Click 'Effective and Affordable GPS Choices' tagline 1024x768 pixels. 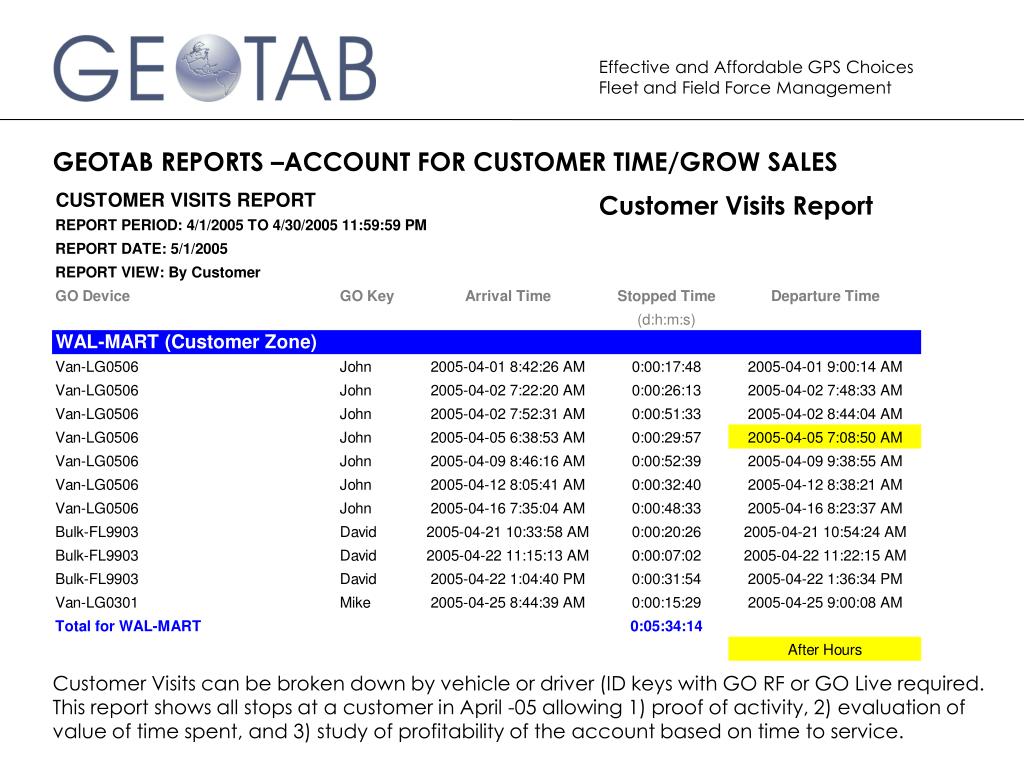(x=756, y=67)
